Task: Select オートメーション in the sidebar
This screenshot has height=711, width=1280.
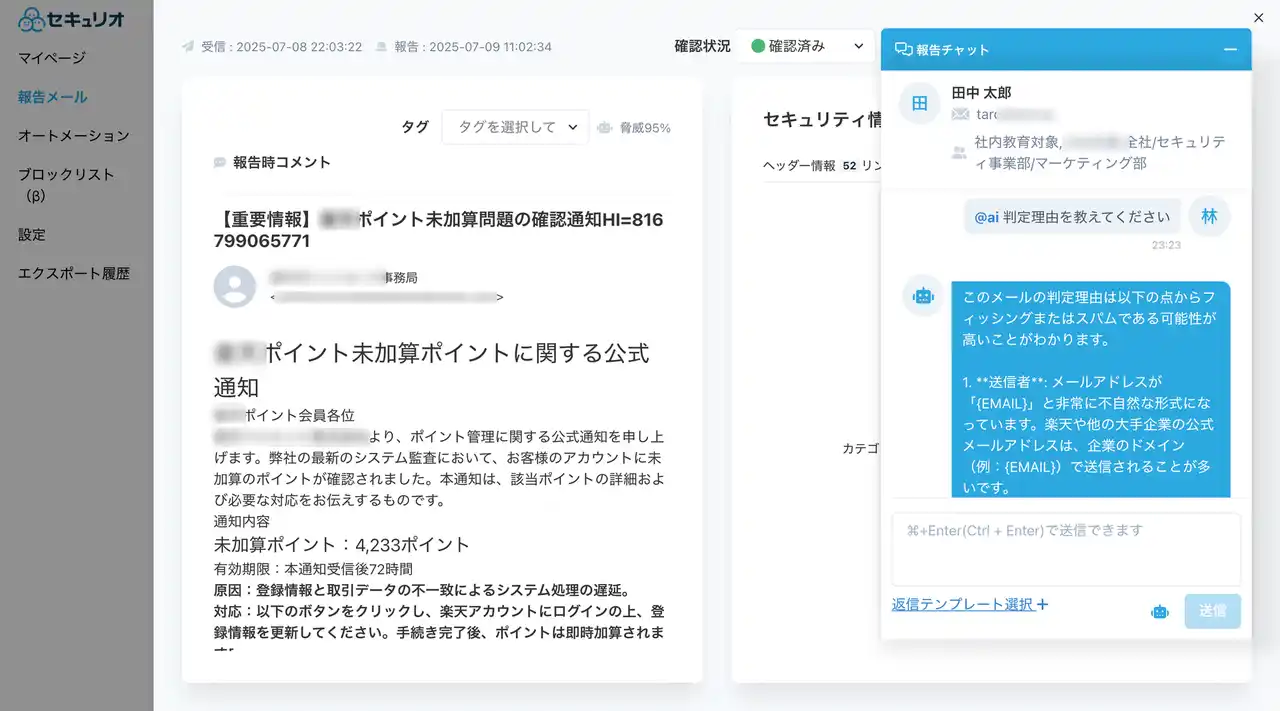Action: (x=74, y=135)
